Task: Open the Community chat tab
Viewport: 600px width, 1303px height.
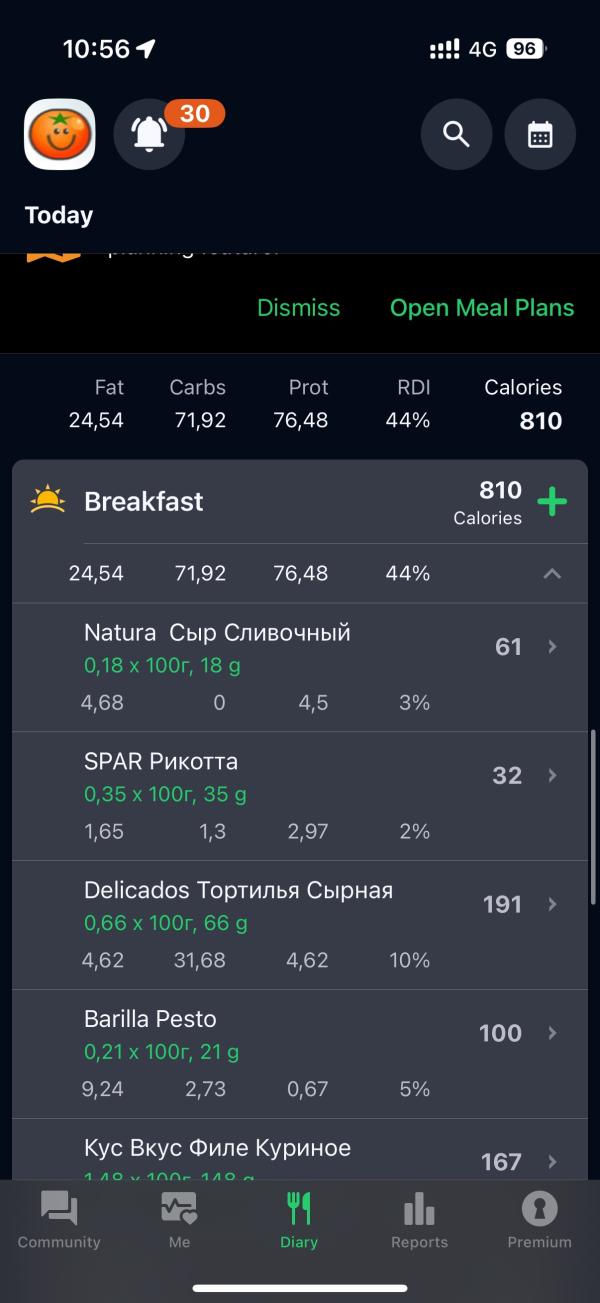Action: 59,1221
